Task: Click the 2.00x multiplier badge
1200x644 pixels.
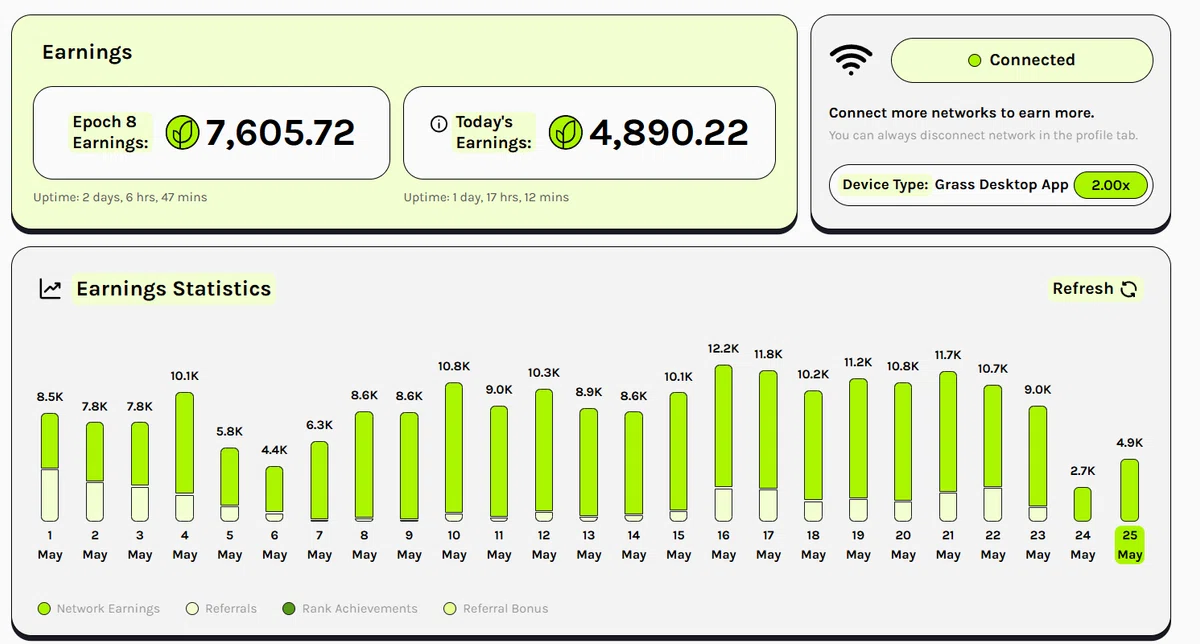Action: (x=1110, y=185)
